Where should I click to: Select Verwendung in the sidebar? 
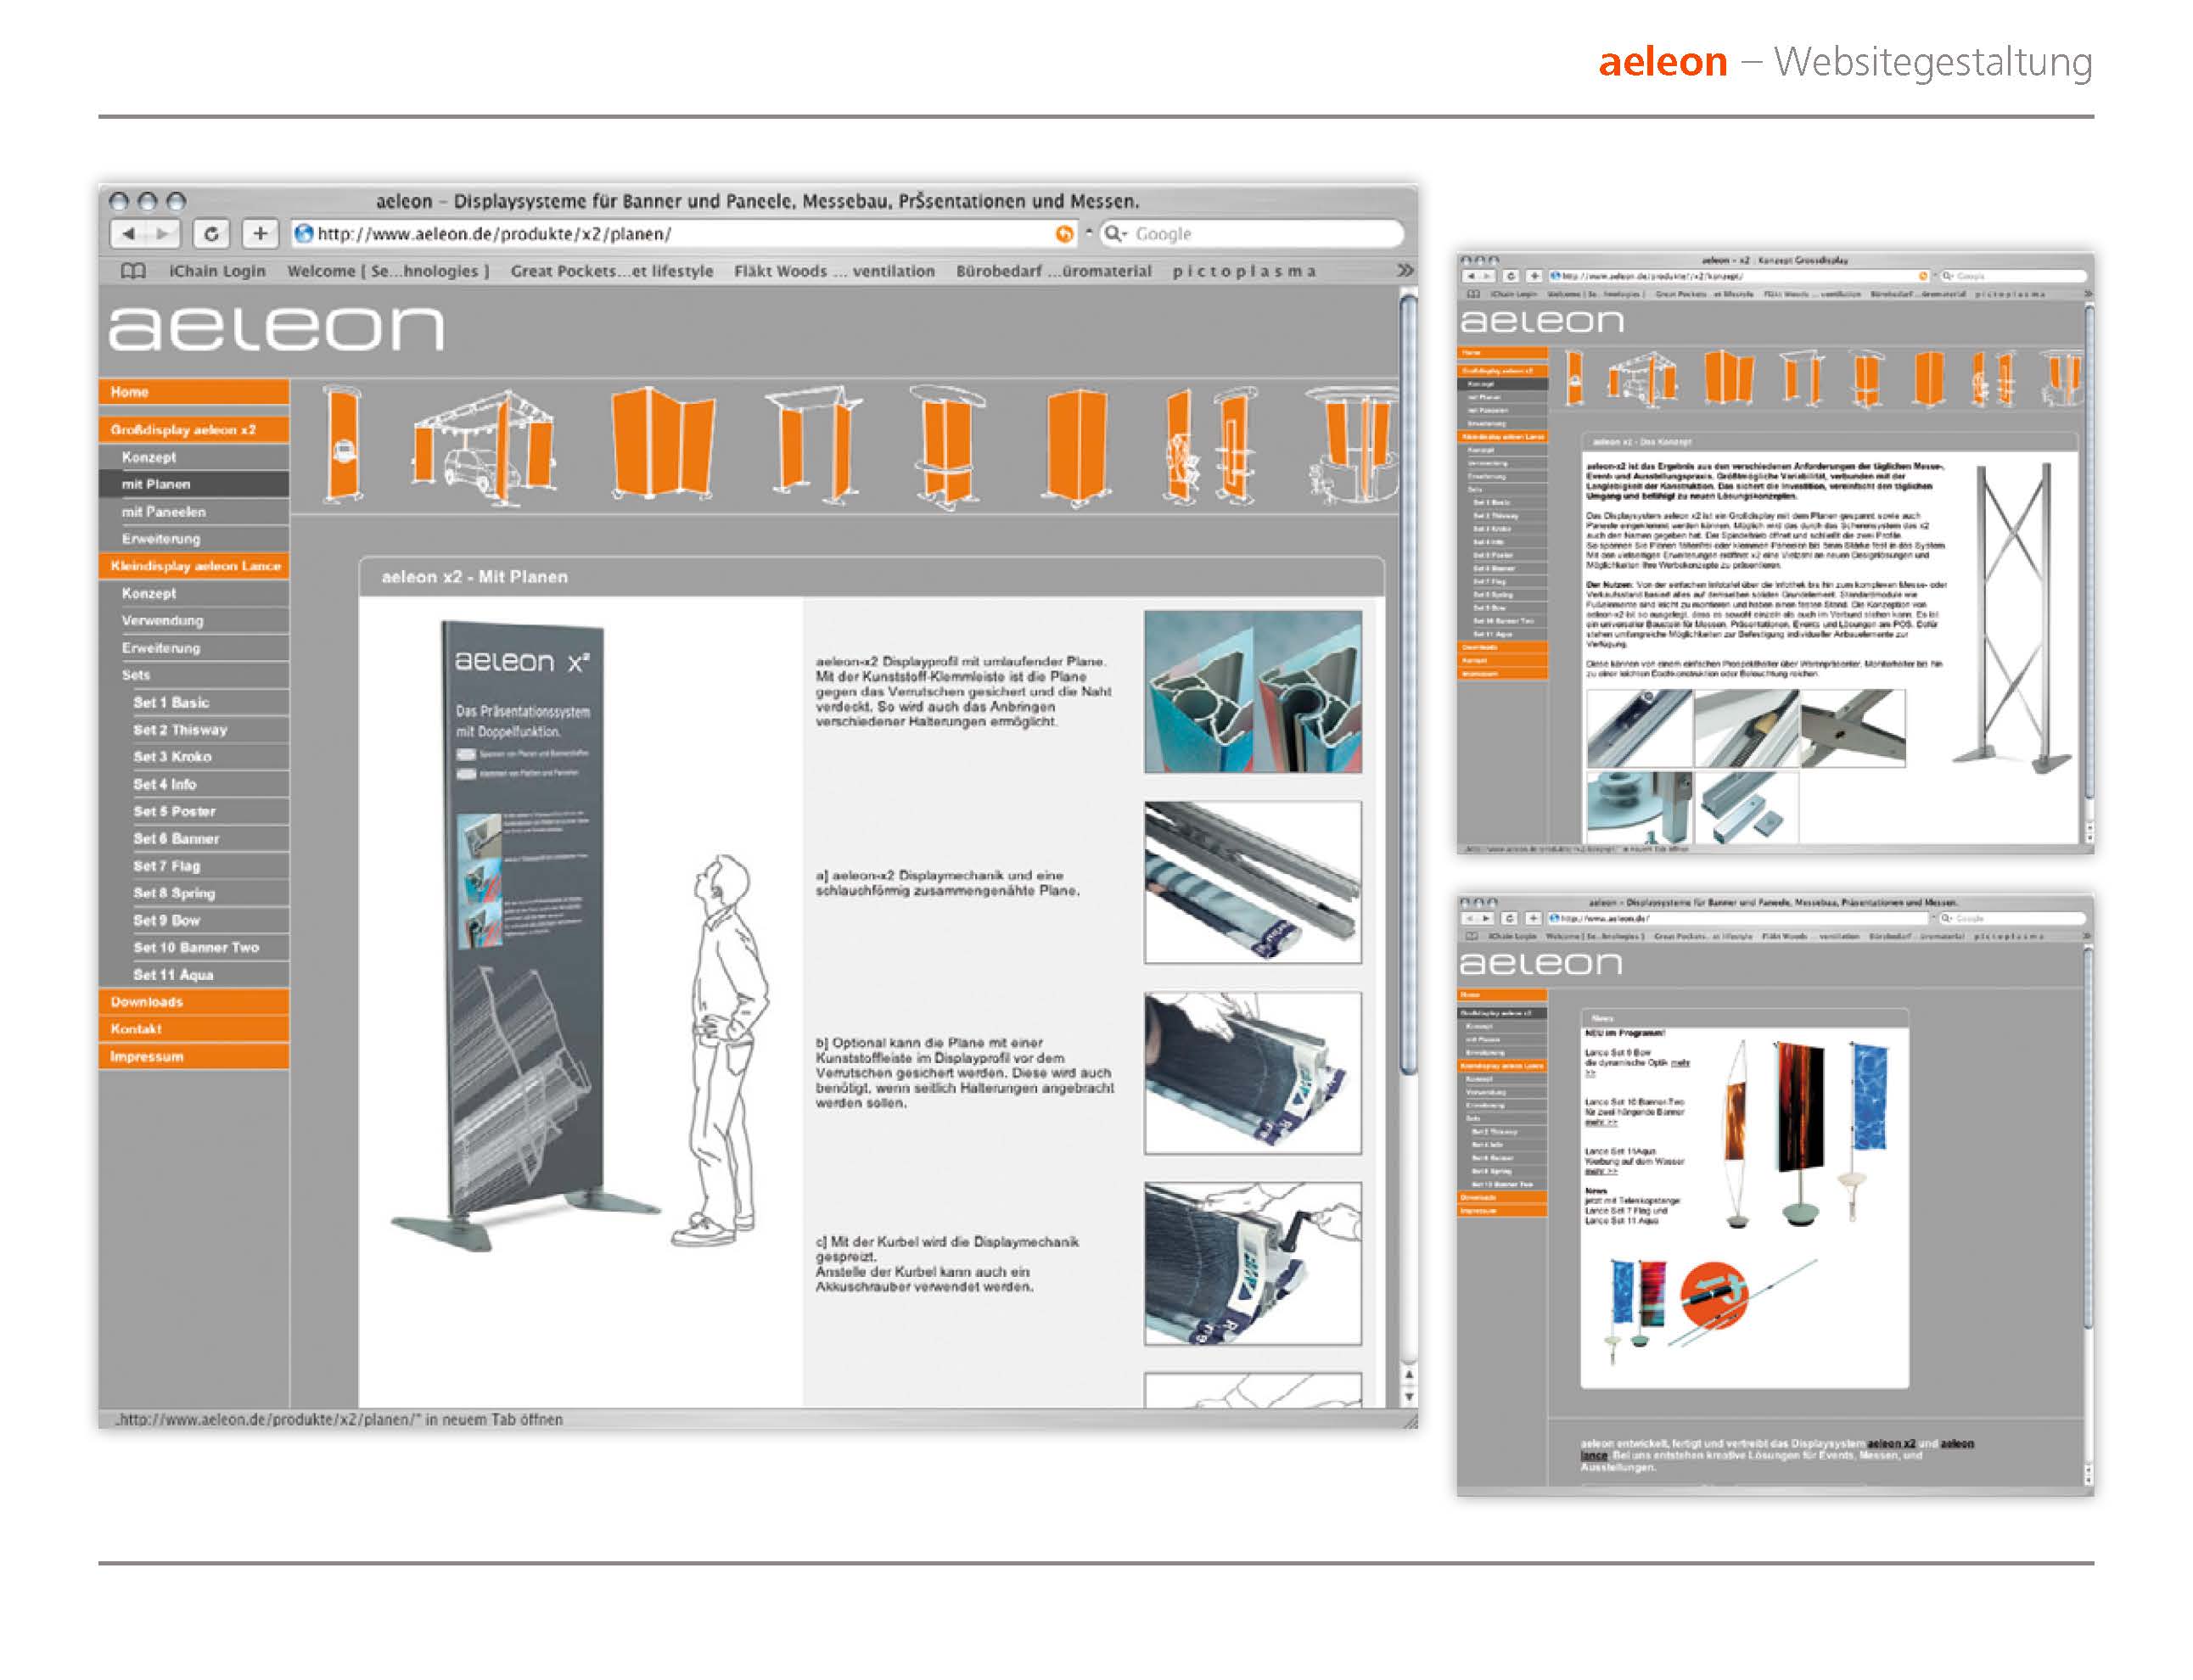pos(194,620)
